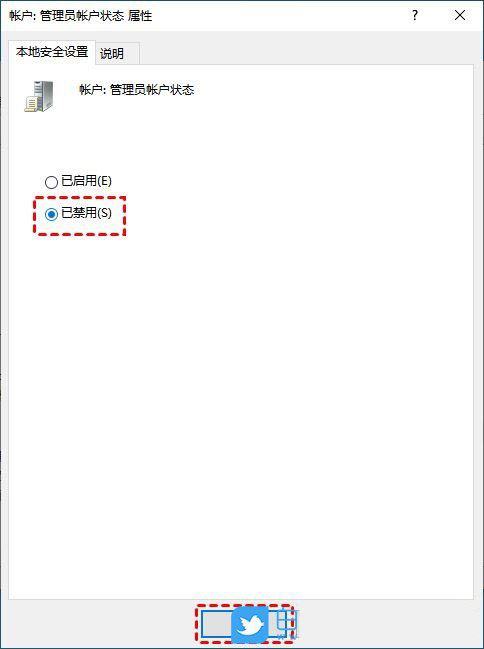Open the 本地安全设置 tab

tap(52, 52)
